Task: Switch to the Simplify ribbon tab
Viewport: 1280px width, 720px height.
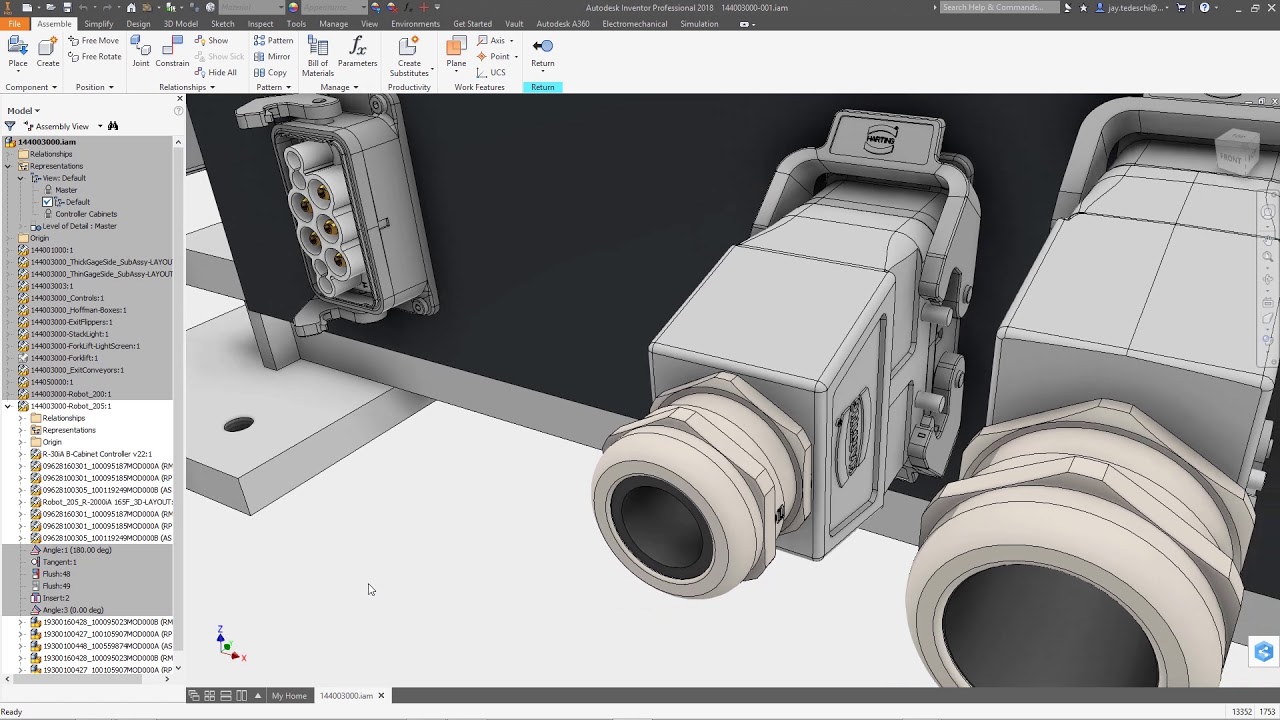Action: [x=98, y=24]
